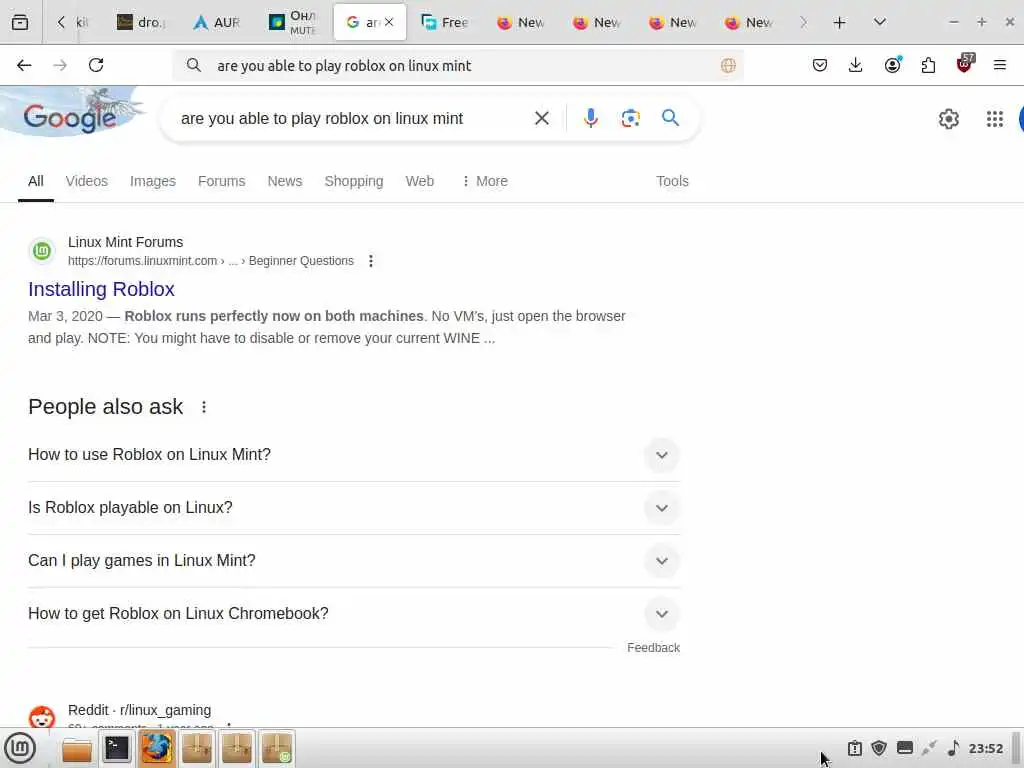Switch to the Web search tab
The width and height of the screenshot is (1024, 768).
(419, 181)
